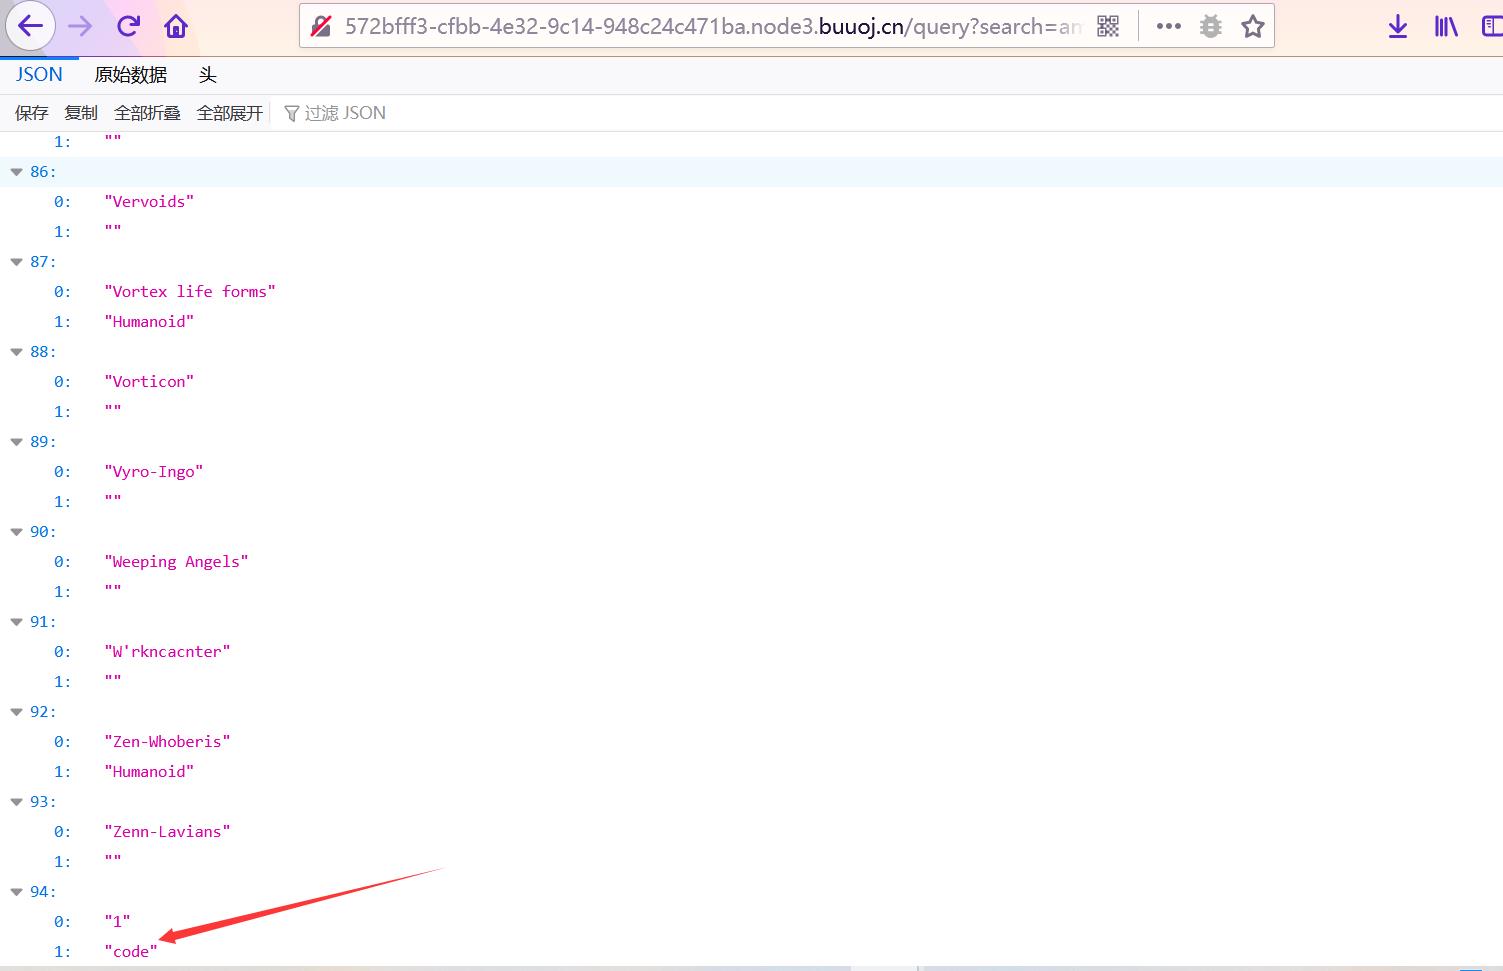Open the library bookmarks icon
The width and height of the screenshot is (1503, 971).
point(1446,27)
